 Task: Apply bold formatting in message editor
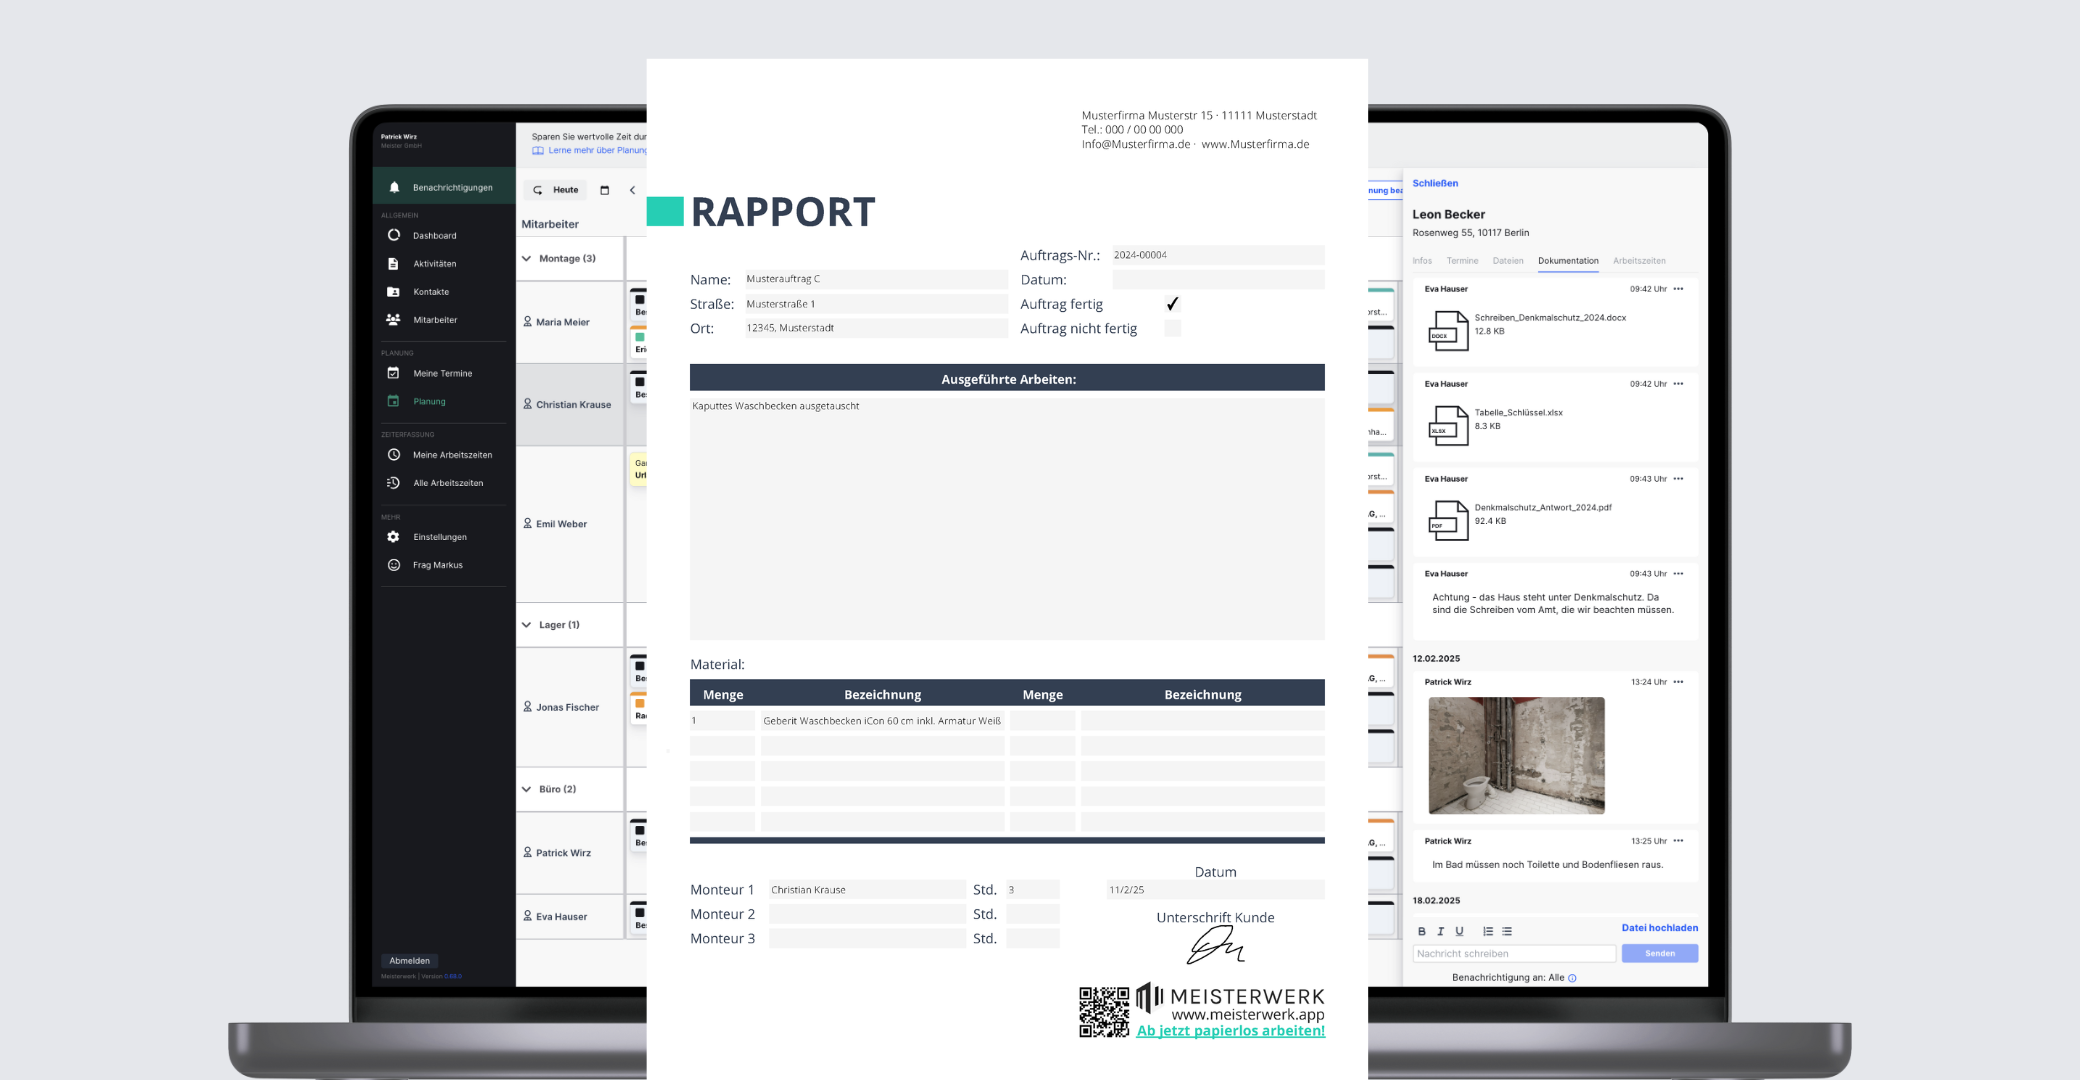(1422, 931)
